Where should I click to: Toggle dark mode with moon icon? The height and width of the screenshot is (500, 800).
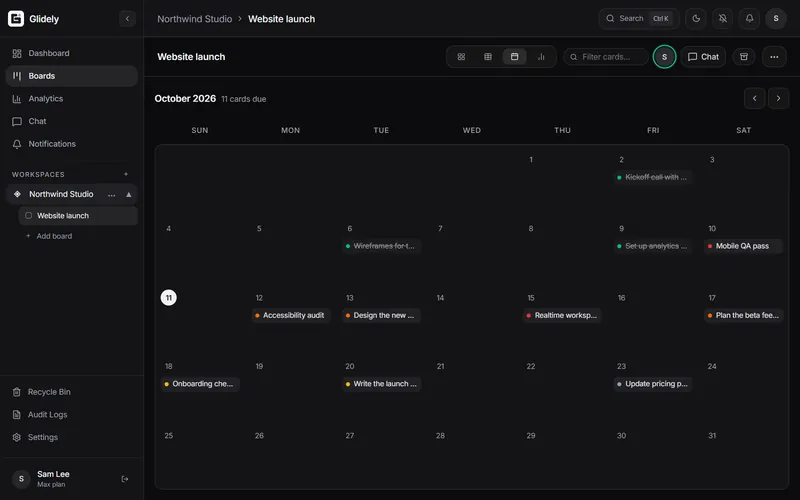coord(696,18)
